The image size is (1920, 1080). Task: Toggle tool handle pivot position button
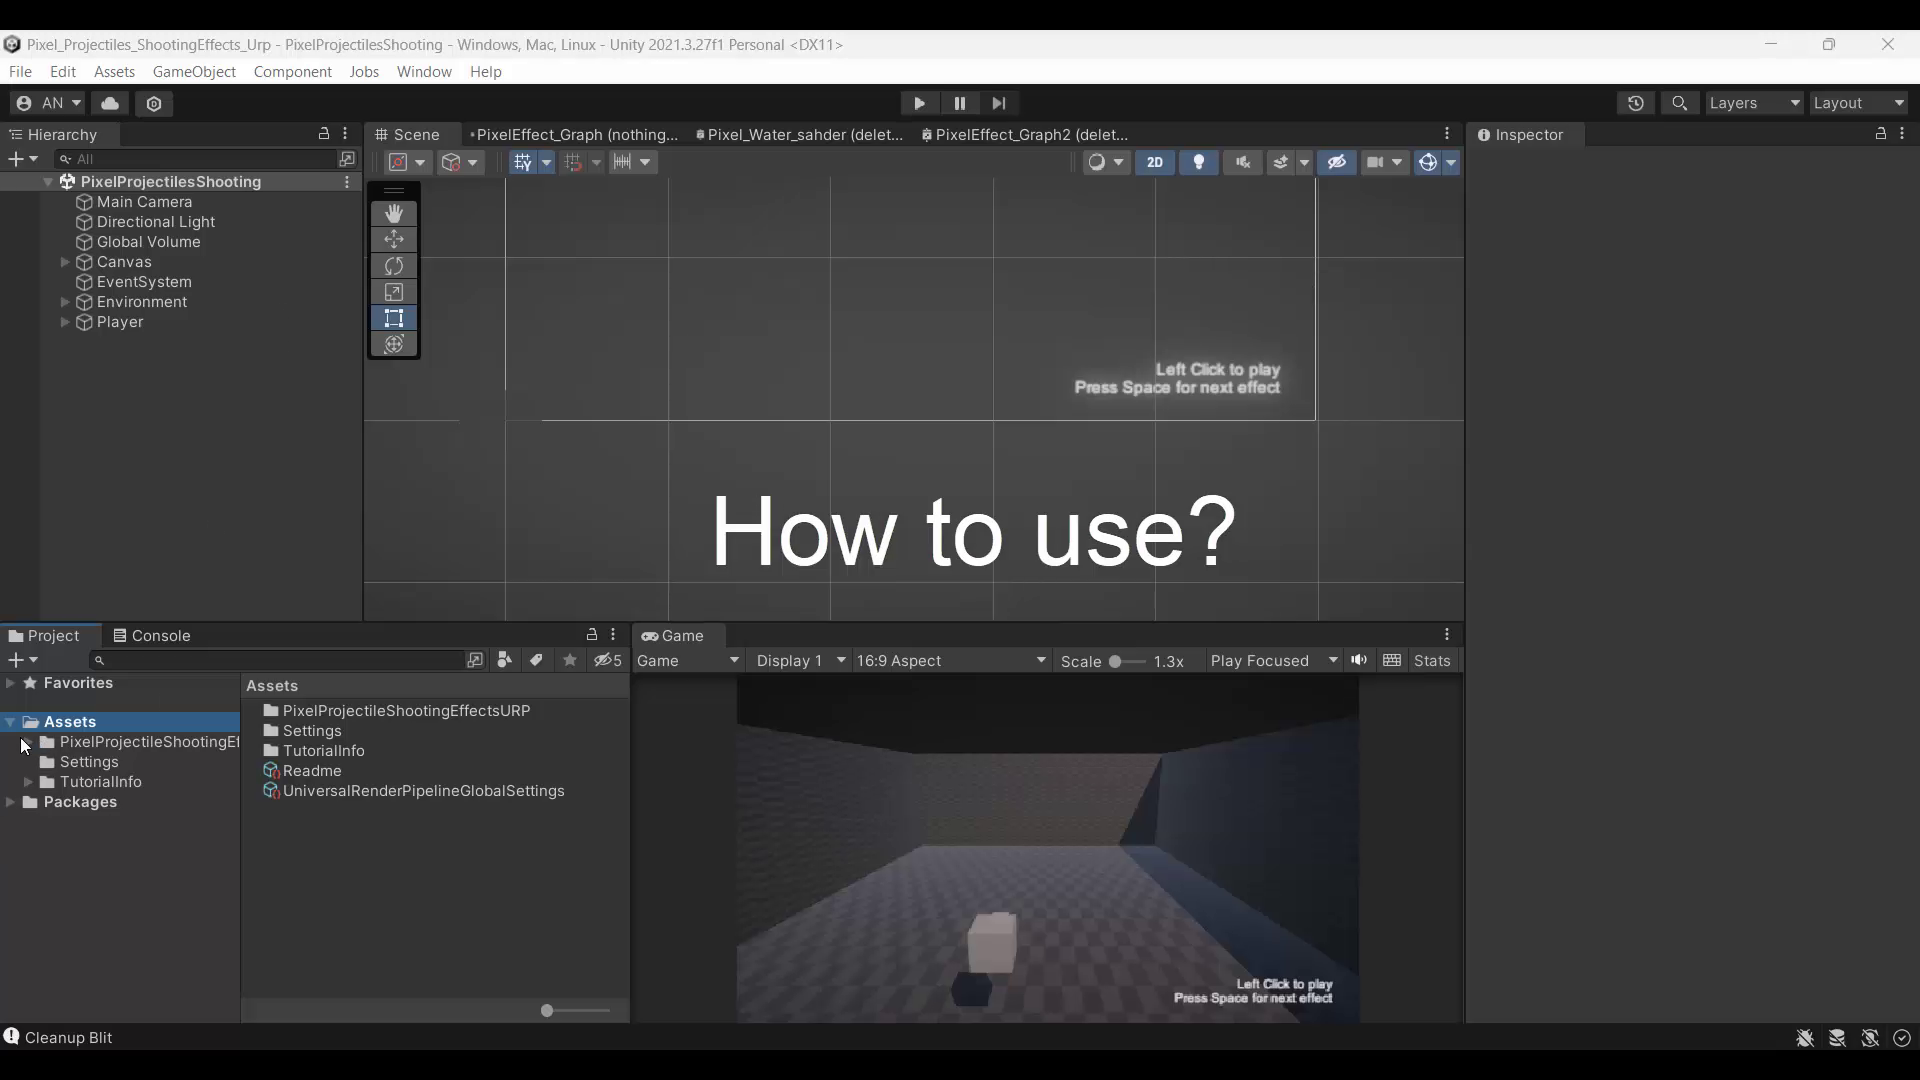click(x=408, y=162)
